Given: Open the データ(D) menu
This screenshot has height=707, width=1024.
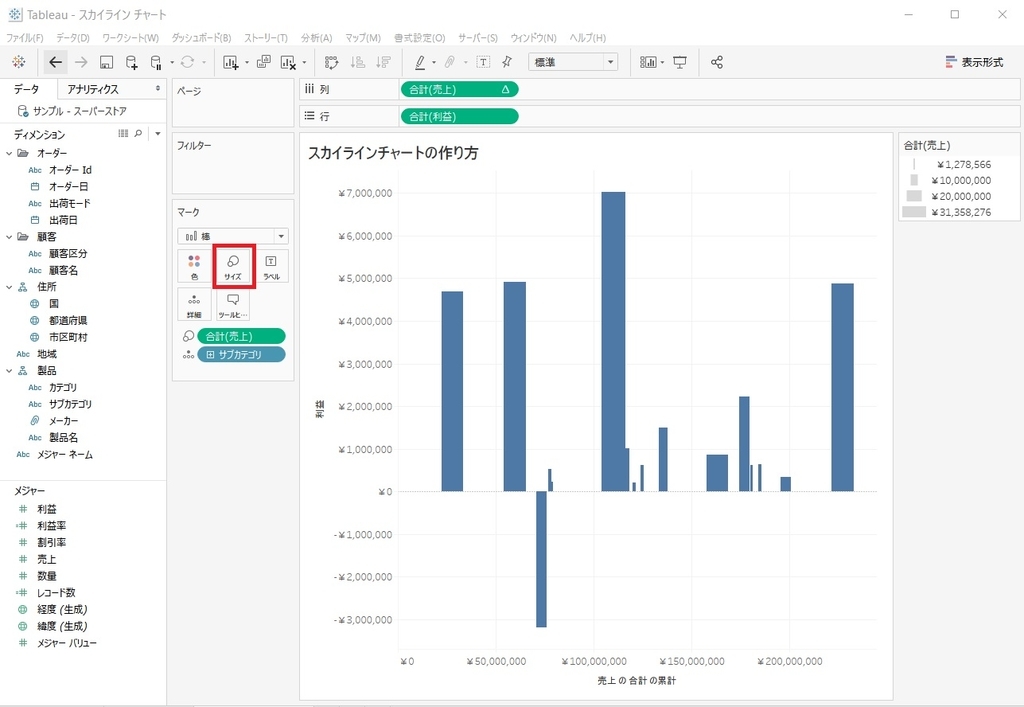Looking at the screenshot, I should (x=72, y=38).
